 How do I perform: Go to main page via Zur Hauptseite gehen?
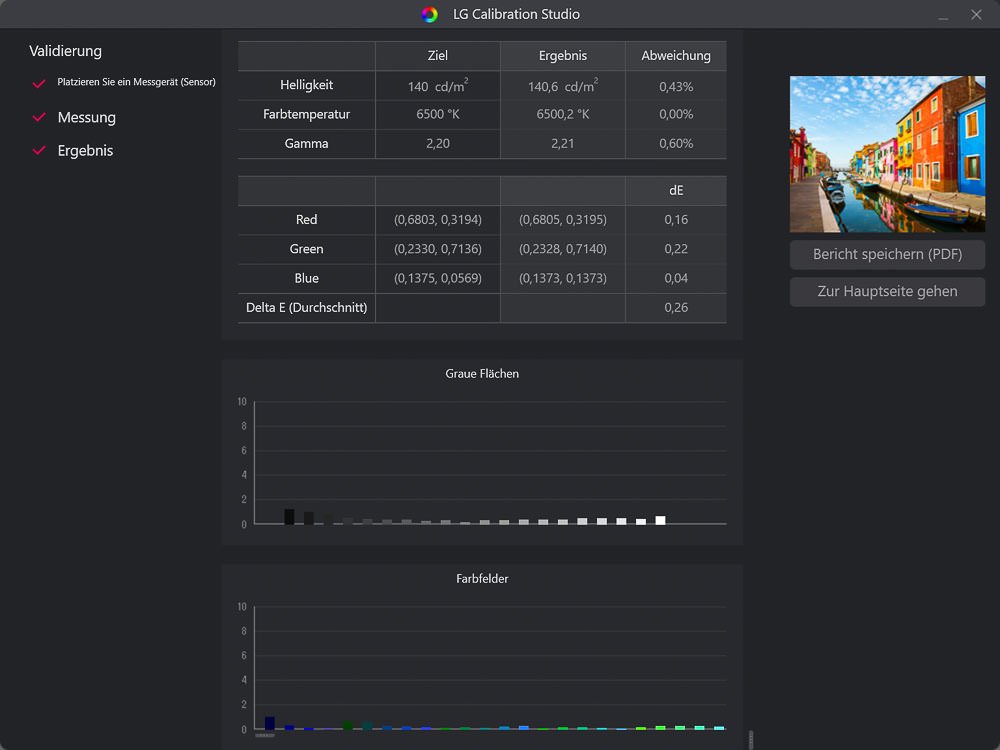[x=887, y=292]
